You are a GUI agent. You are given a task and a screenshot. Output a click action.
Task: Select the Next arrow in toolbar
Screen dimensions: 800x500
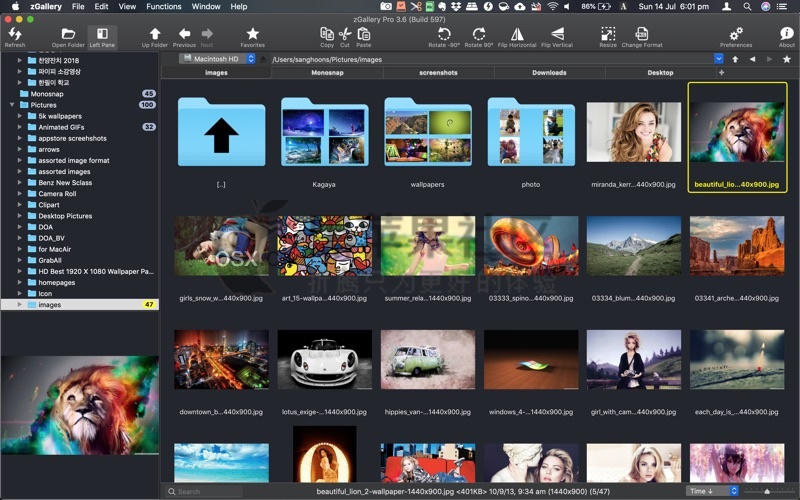pyautogui.click(x=207, y=37)
